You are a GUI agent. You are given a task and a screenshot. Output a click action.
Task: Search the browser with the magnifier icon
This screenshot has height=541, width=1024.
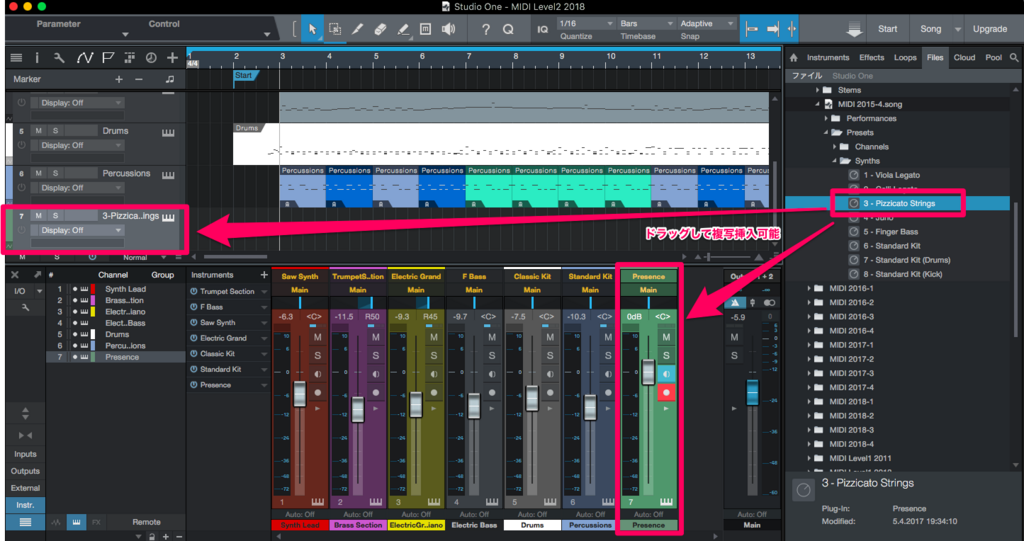(1014, 57)
